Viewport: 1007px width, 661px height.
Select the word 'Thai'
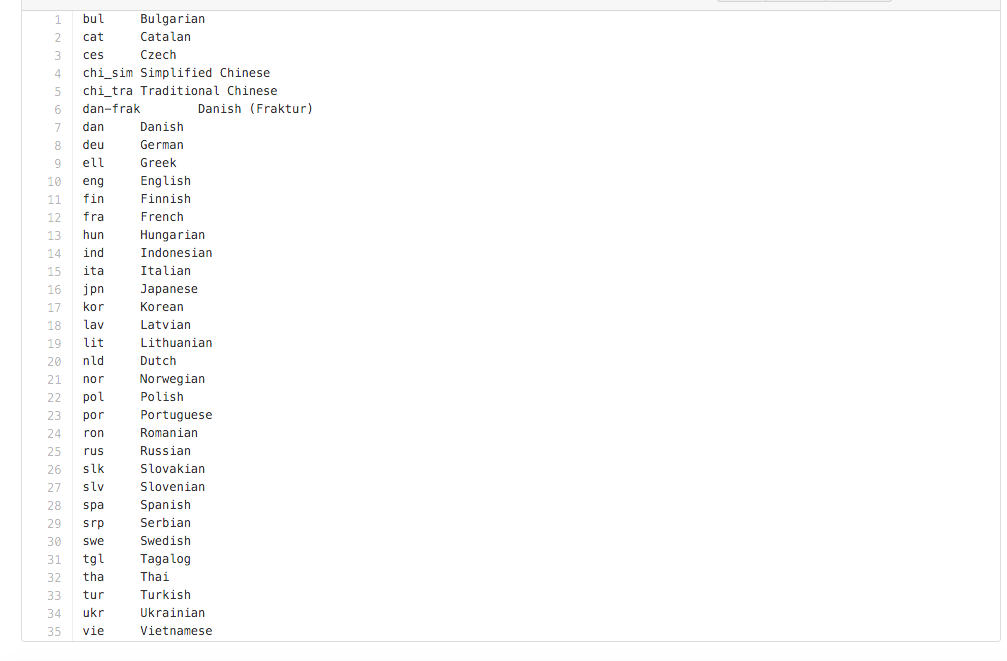155,577
